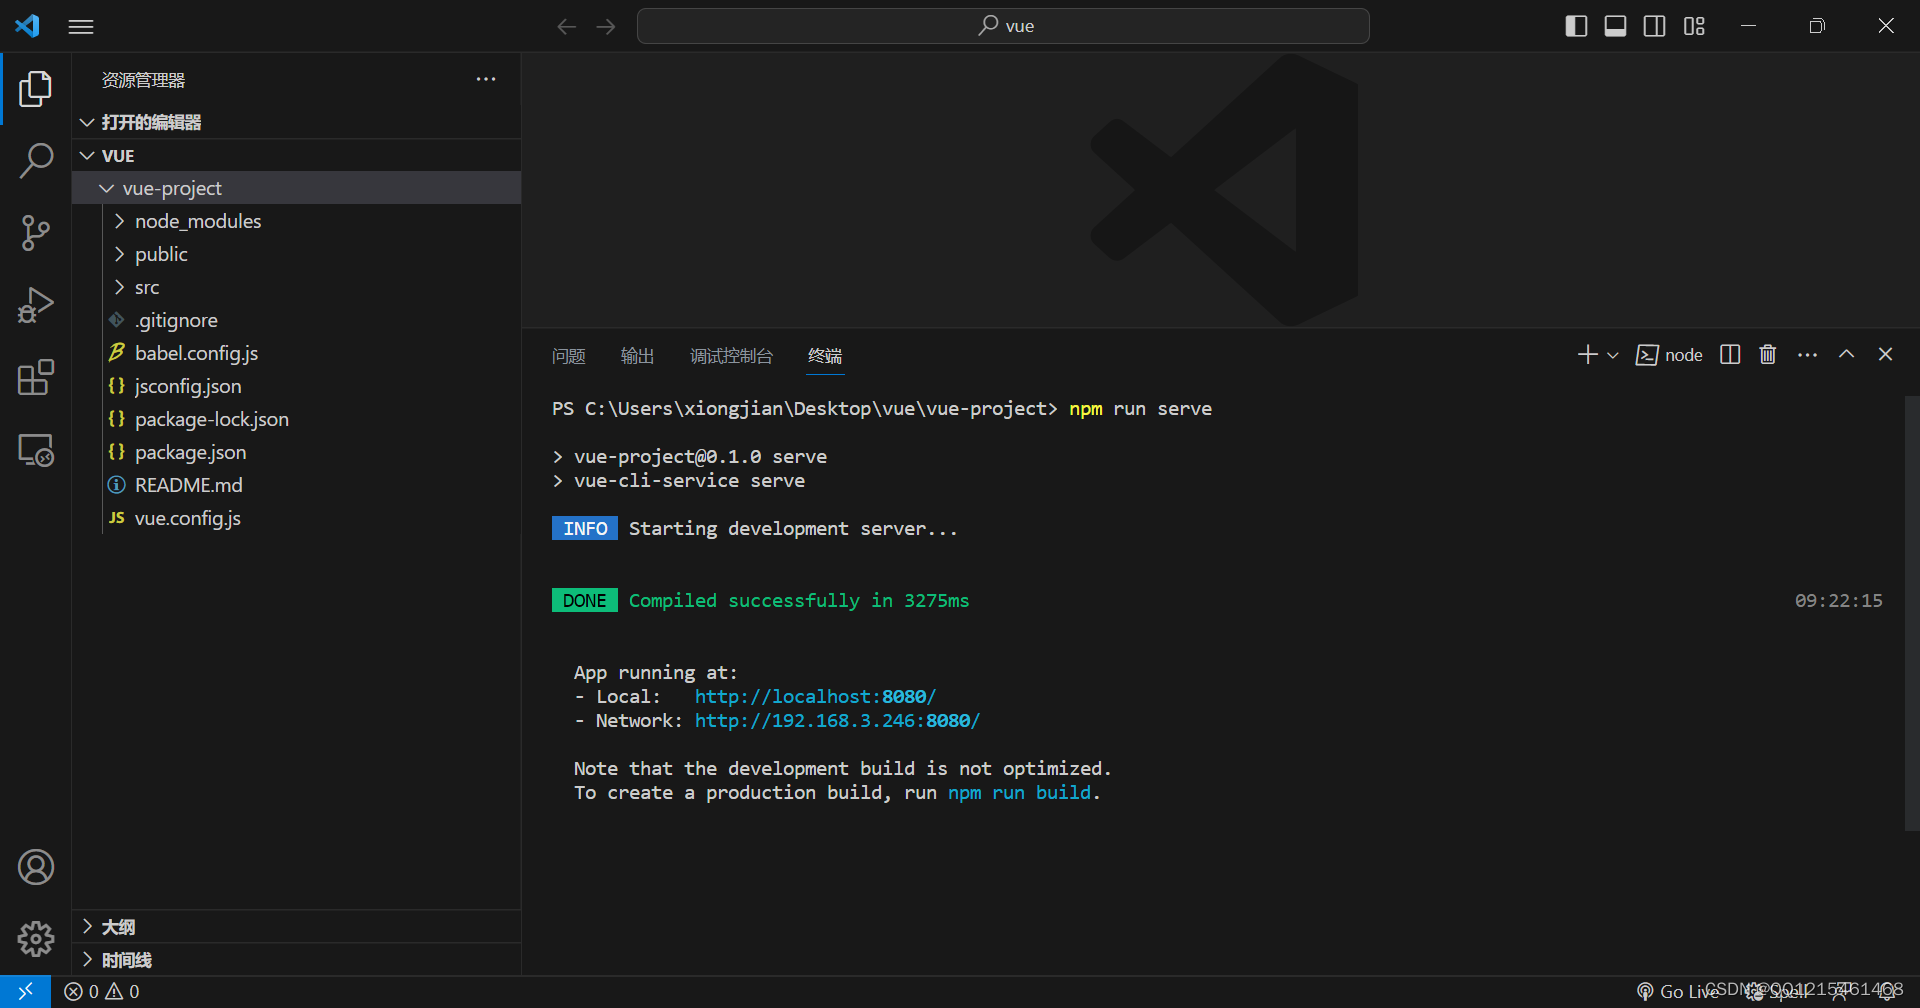Open the customize layout icon
Screen dimensions: 1920x1008
pos(1694,26)
